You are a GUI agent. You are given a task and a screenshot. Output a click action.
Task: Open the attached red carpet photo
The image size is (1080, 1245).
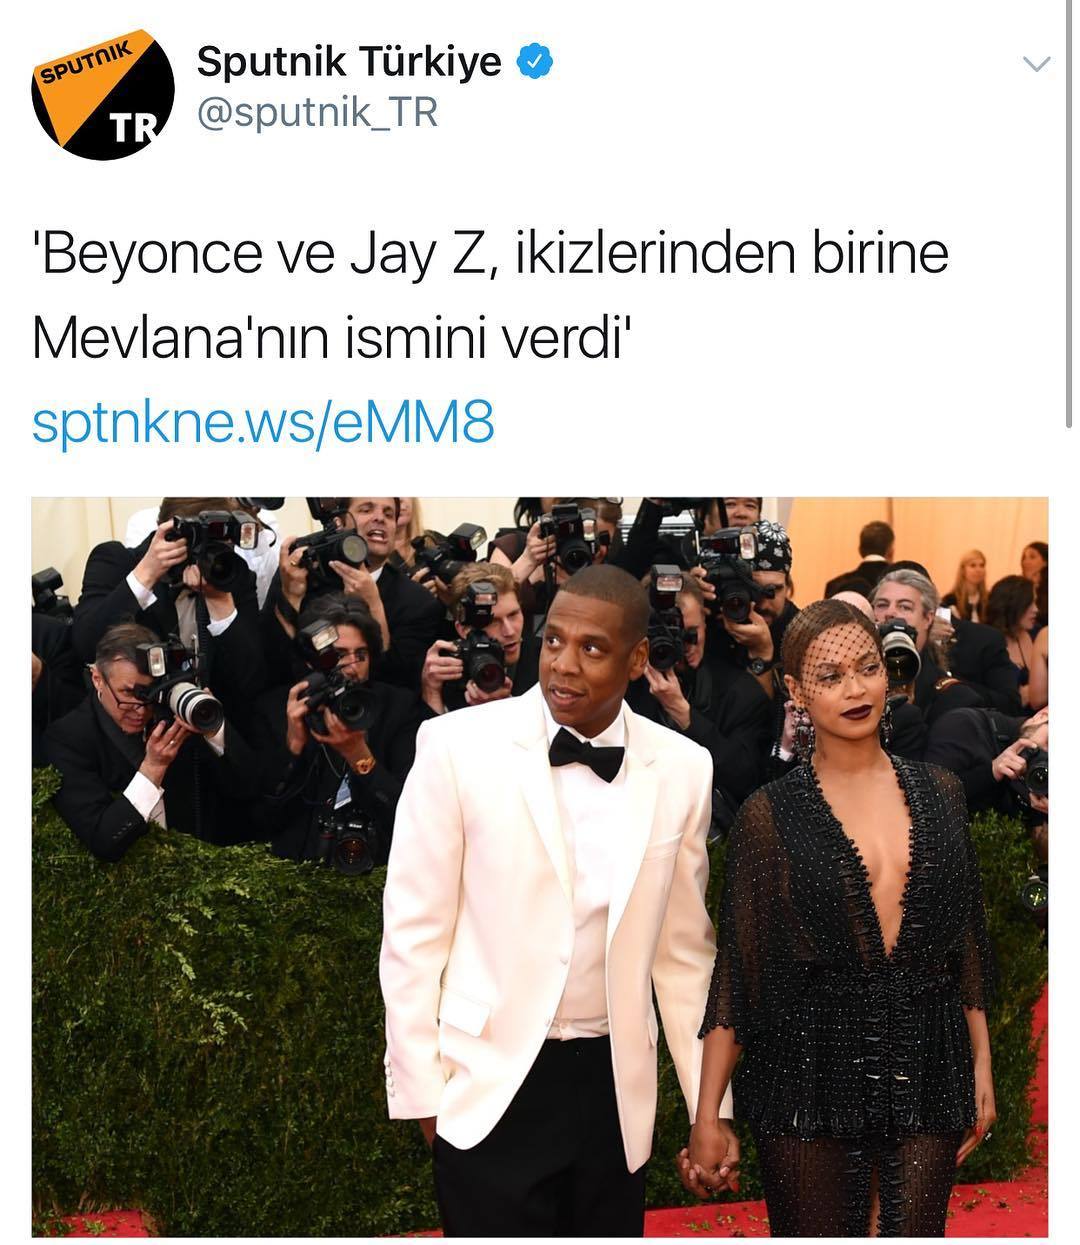tap(540, 867)
